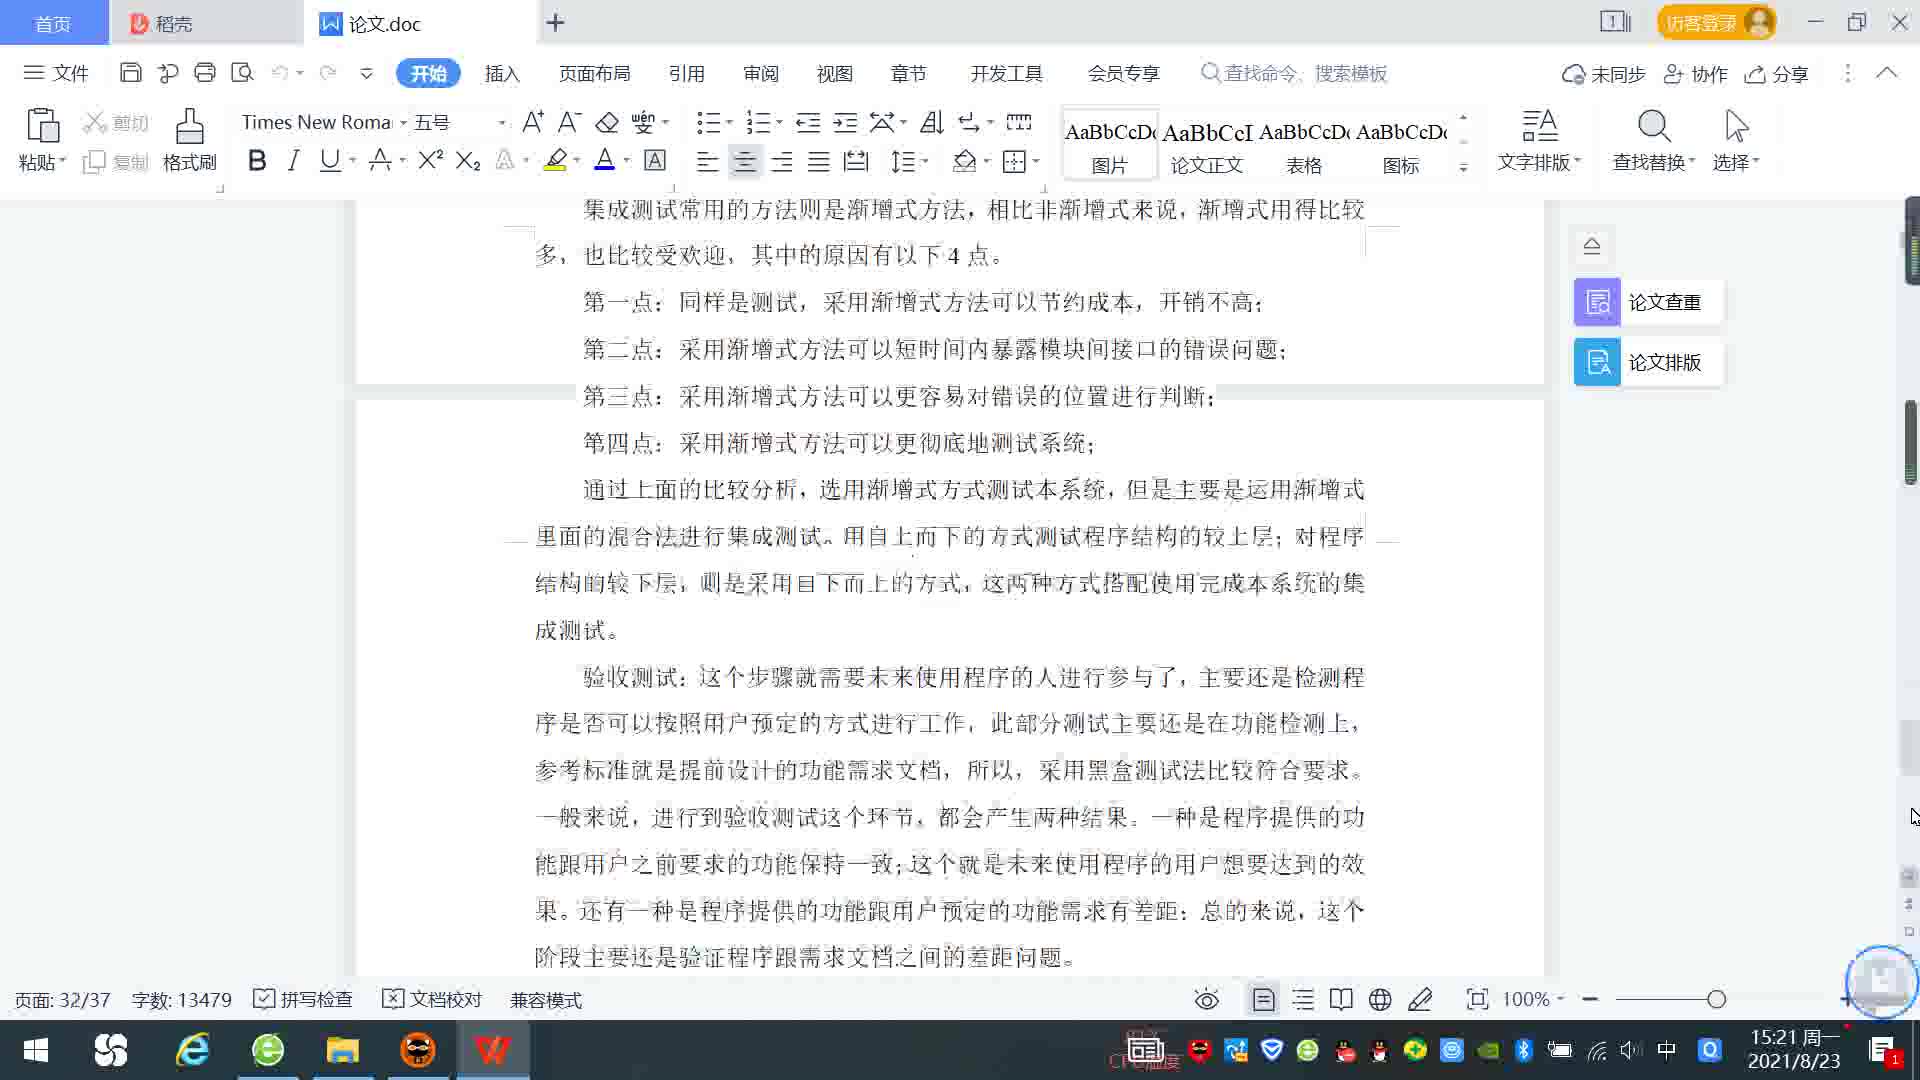The width and height of the screenshot is (1920, 1080).
Task: Apply superscript formatting icon
Action: 430,161
